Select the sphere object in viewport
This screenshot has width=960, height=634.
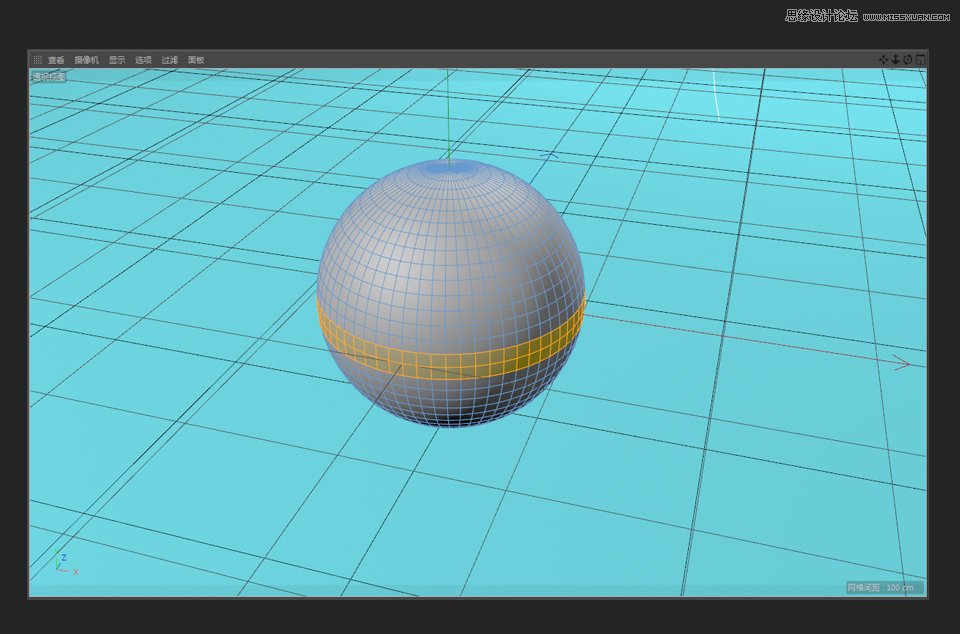(x=450, y=250)
